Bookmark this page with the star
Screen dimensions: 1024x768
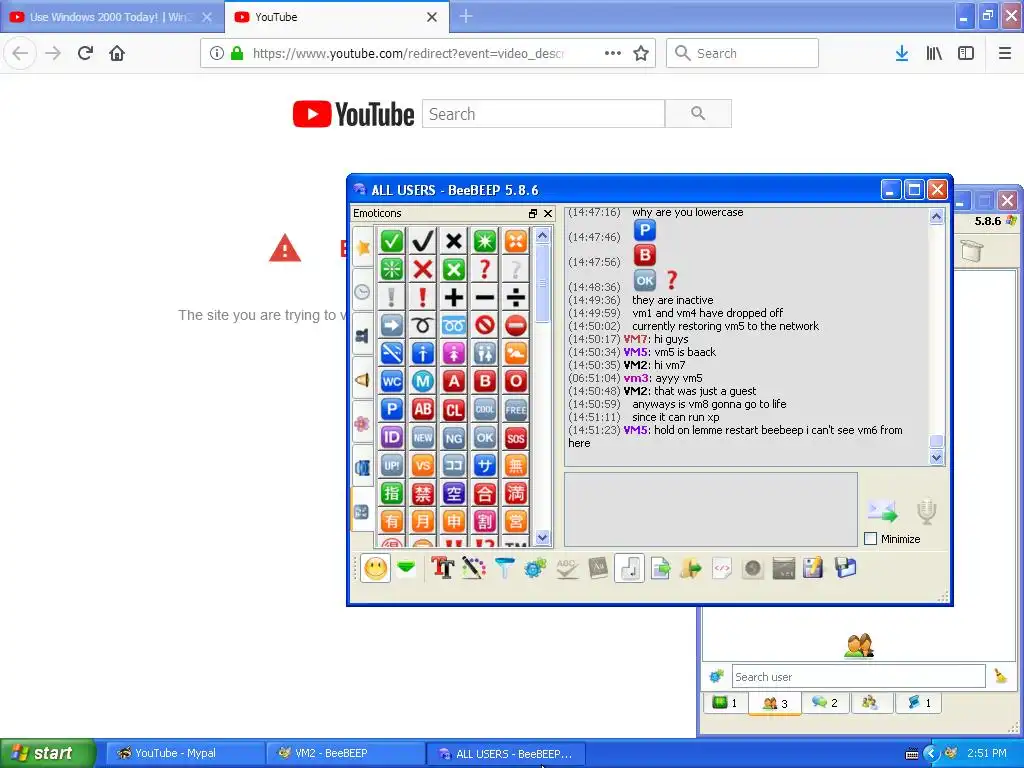point(641,54)
